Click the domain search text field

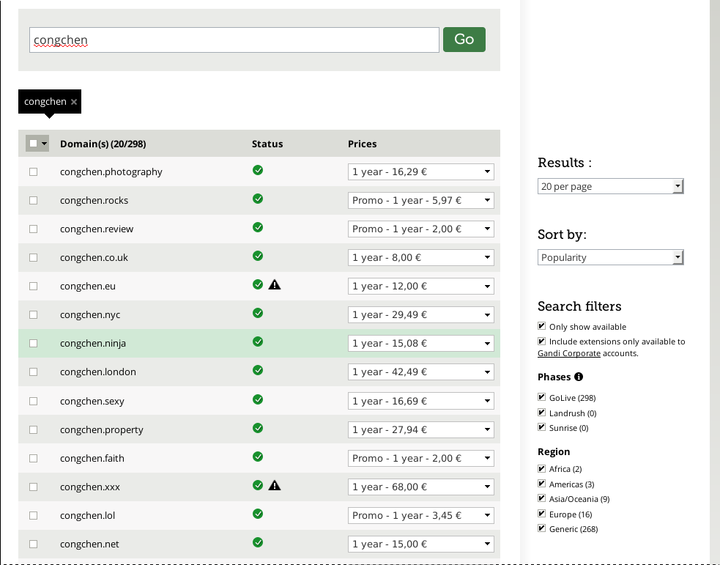(234, 40)
